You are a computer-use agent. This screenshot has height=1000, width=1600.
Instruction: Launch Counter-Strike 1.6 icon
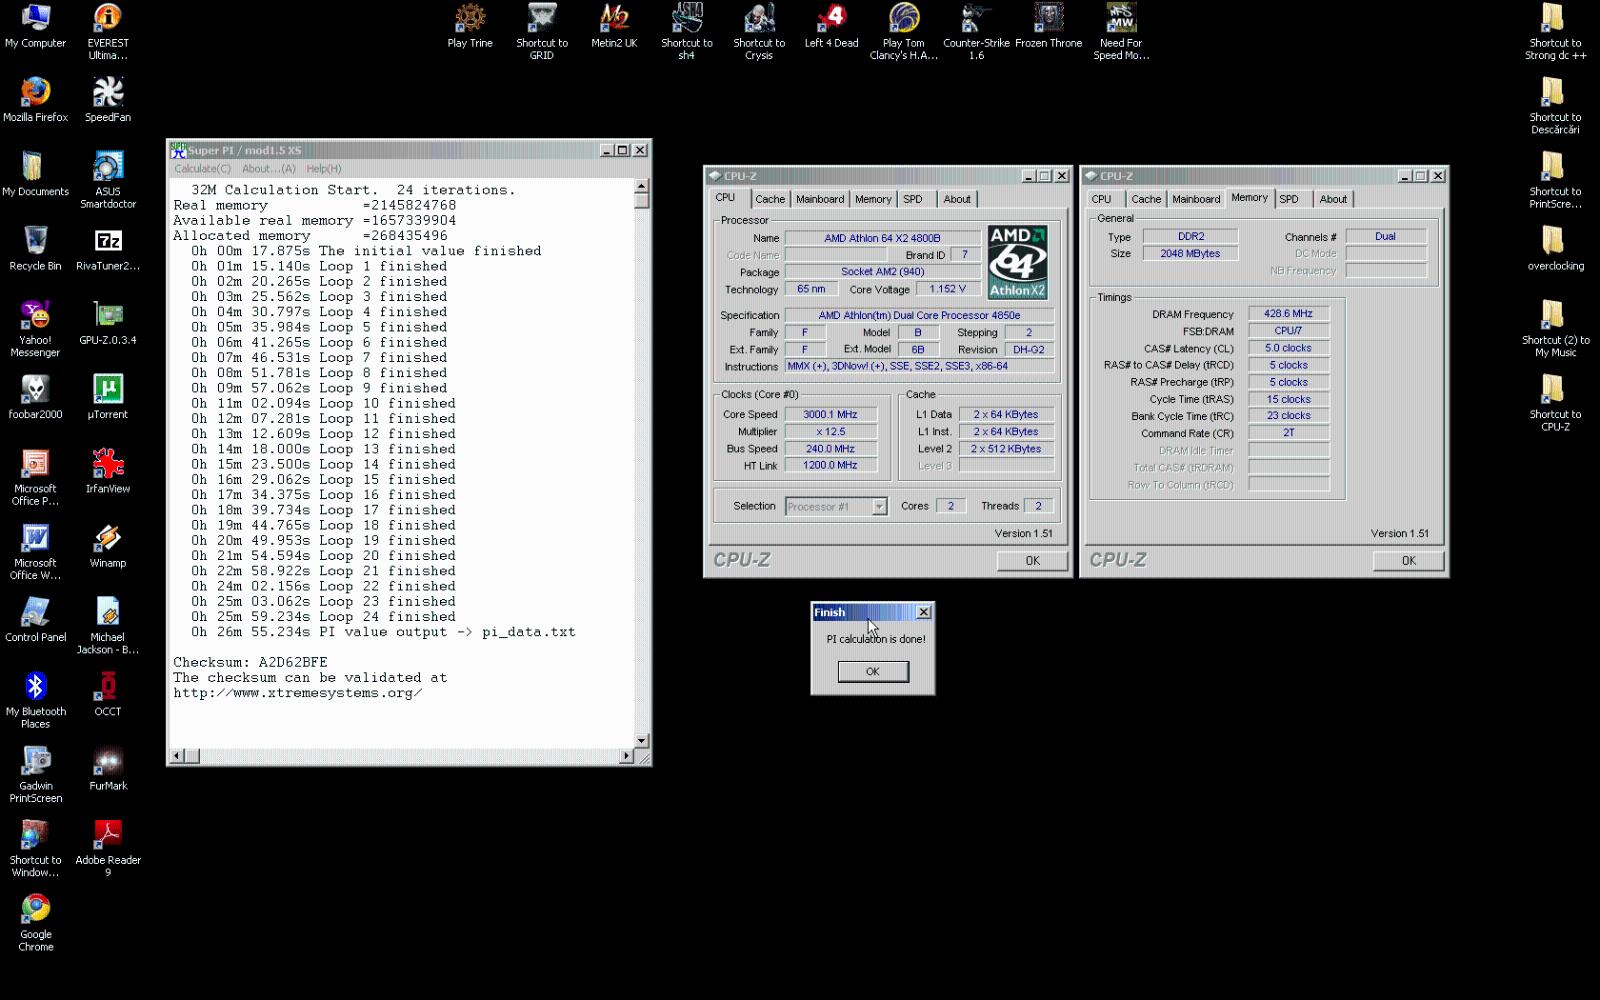976,31
